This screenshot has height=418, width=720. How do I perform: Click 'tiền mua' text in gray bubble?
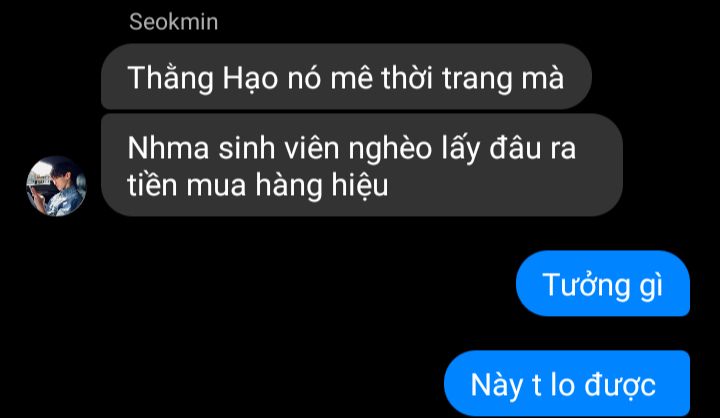[187, 186]
